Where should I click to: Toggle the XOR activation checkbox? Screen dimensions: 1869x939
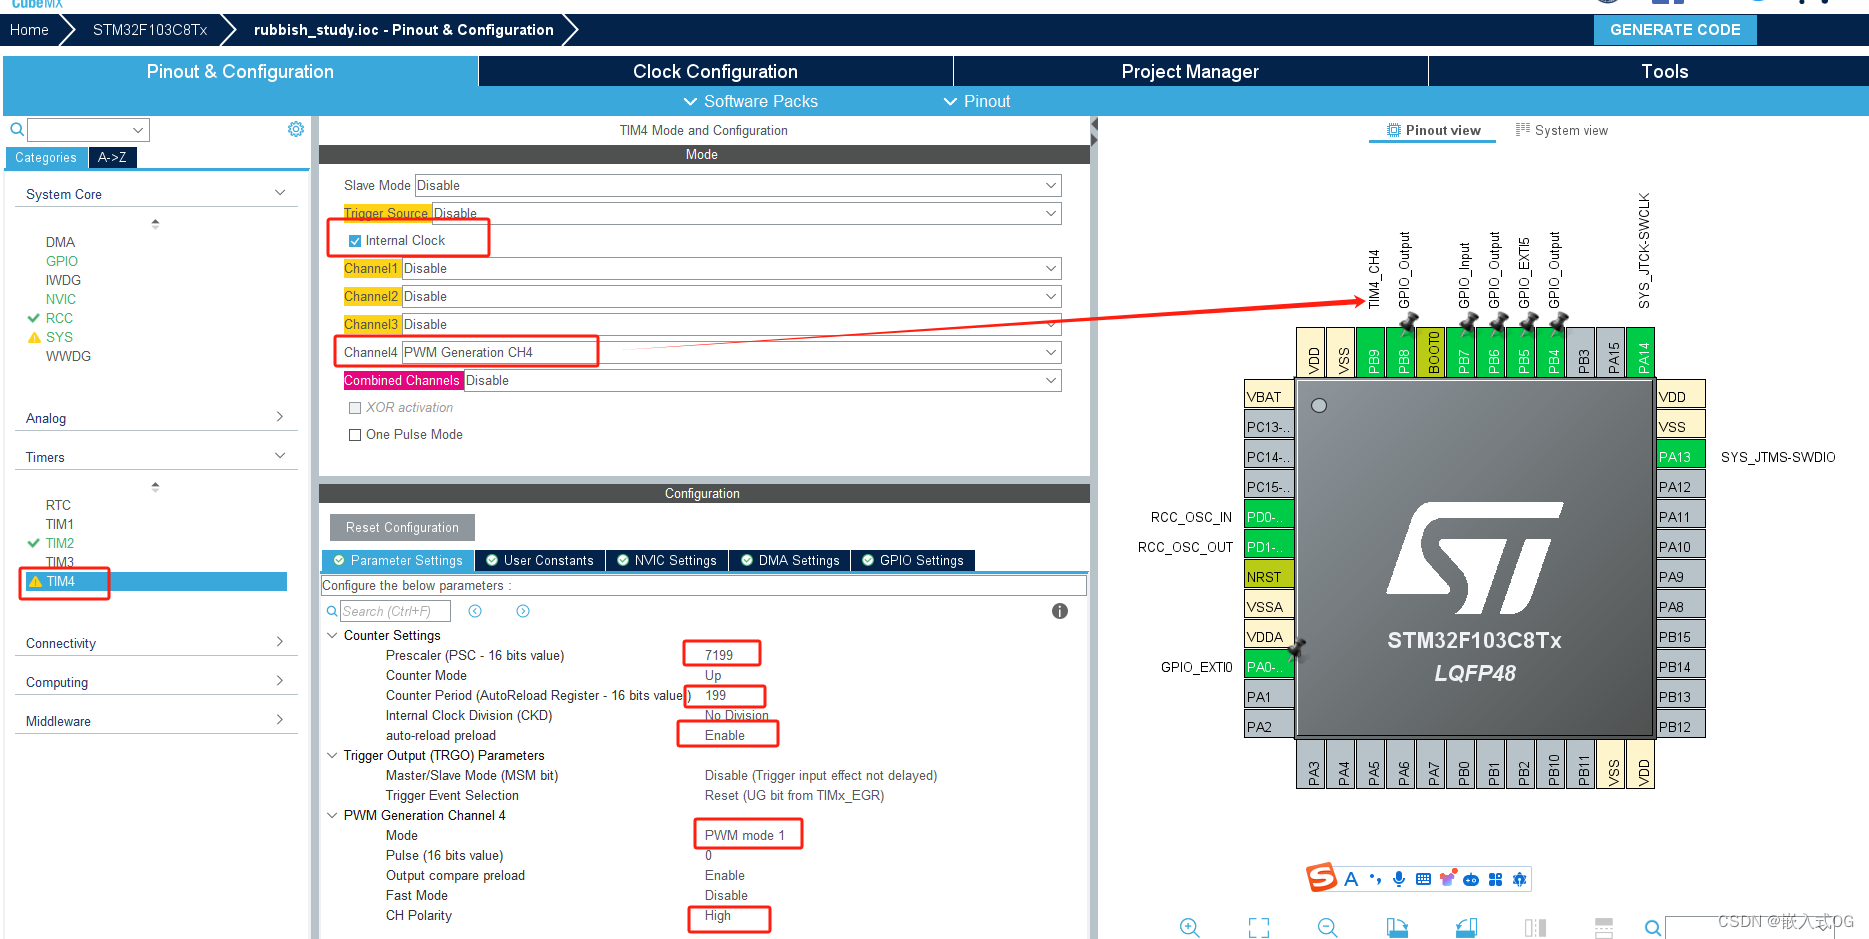(x=355, y=408)
